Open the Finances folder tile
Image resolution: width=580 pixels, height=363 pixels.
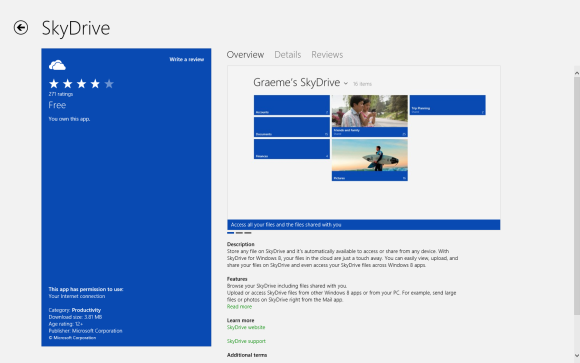(x=291, y=149)
